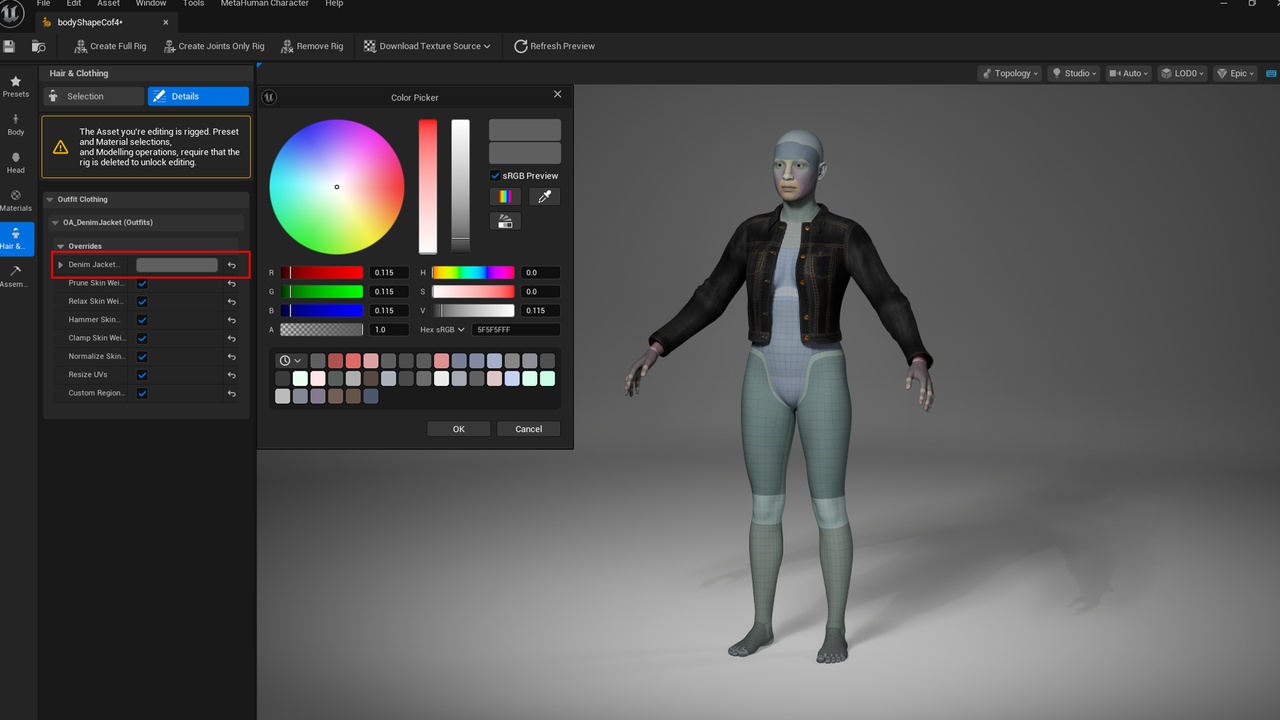
Task: Click the color spectrum mode button
Action: point(505,197)
